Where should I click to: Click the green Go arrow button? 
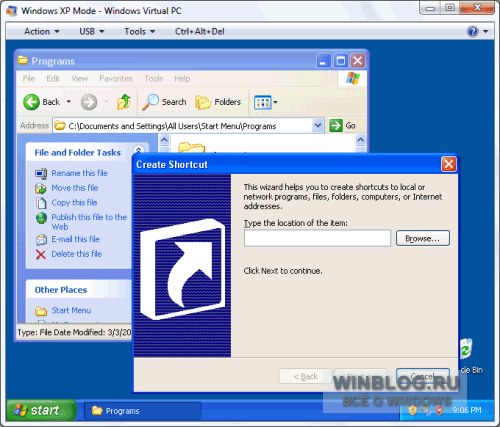click(x=336, y=126)
